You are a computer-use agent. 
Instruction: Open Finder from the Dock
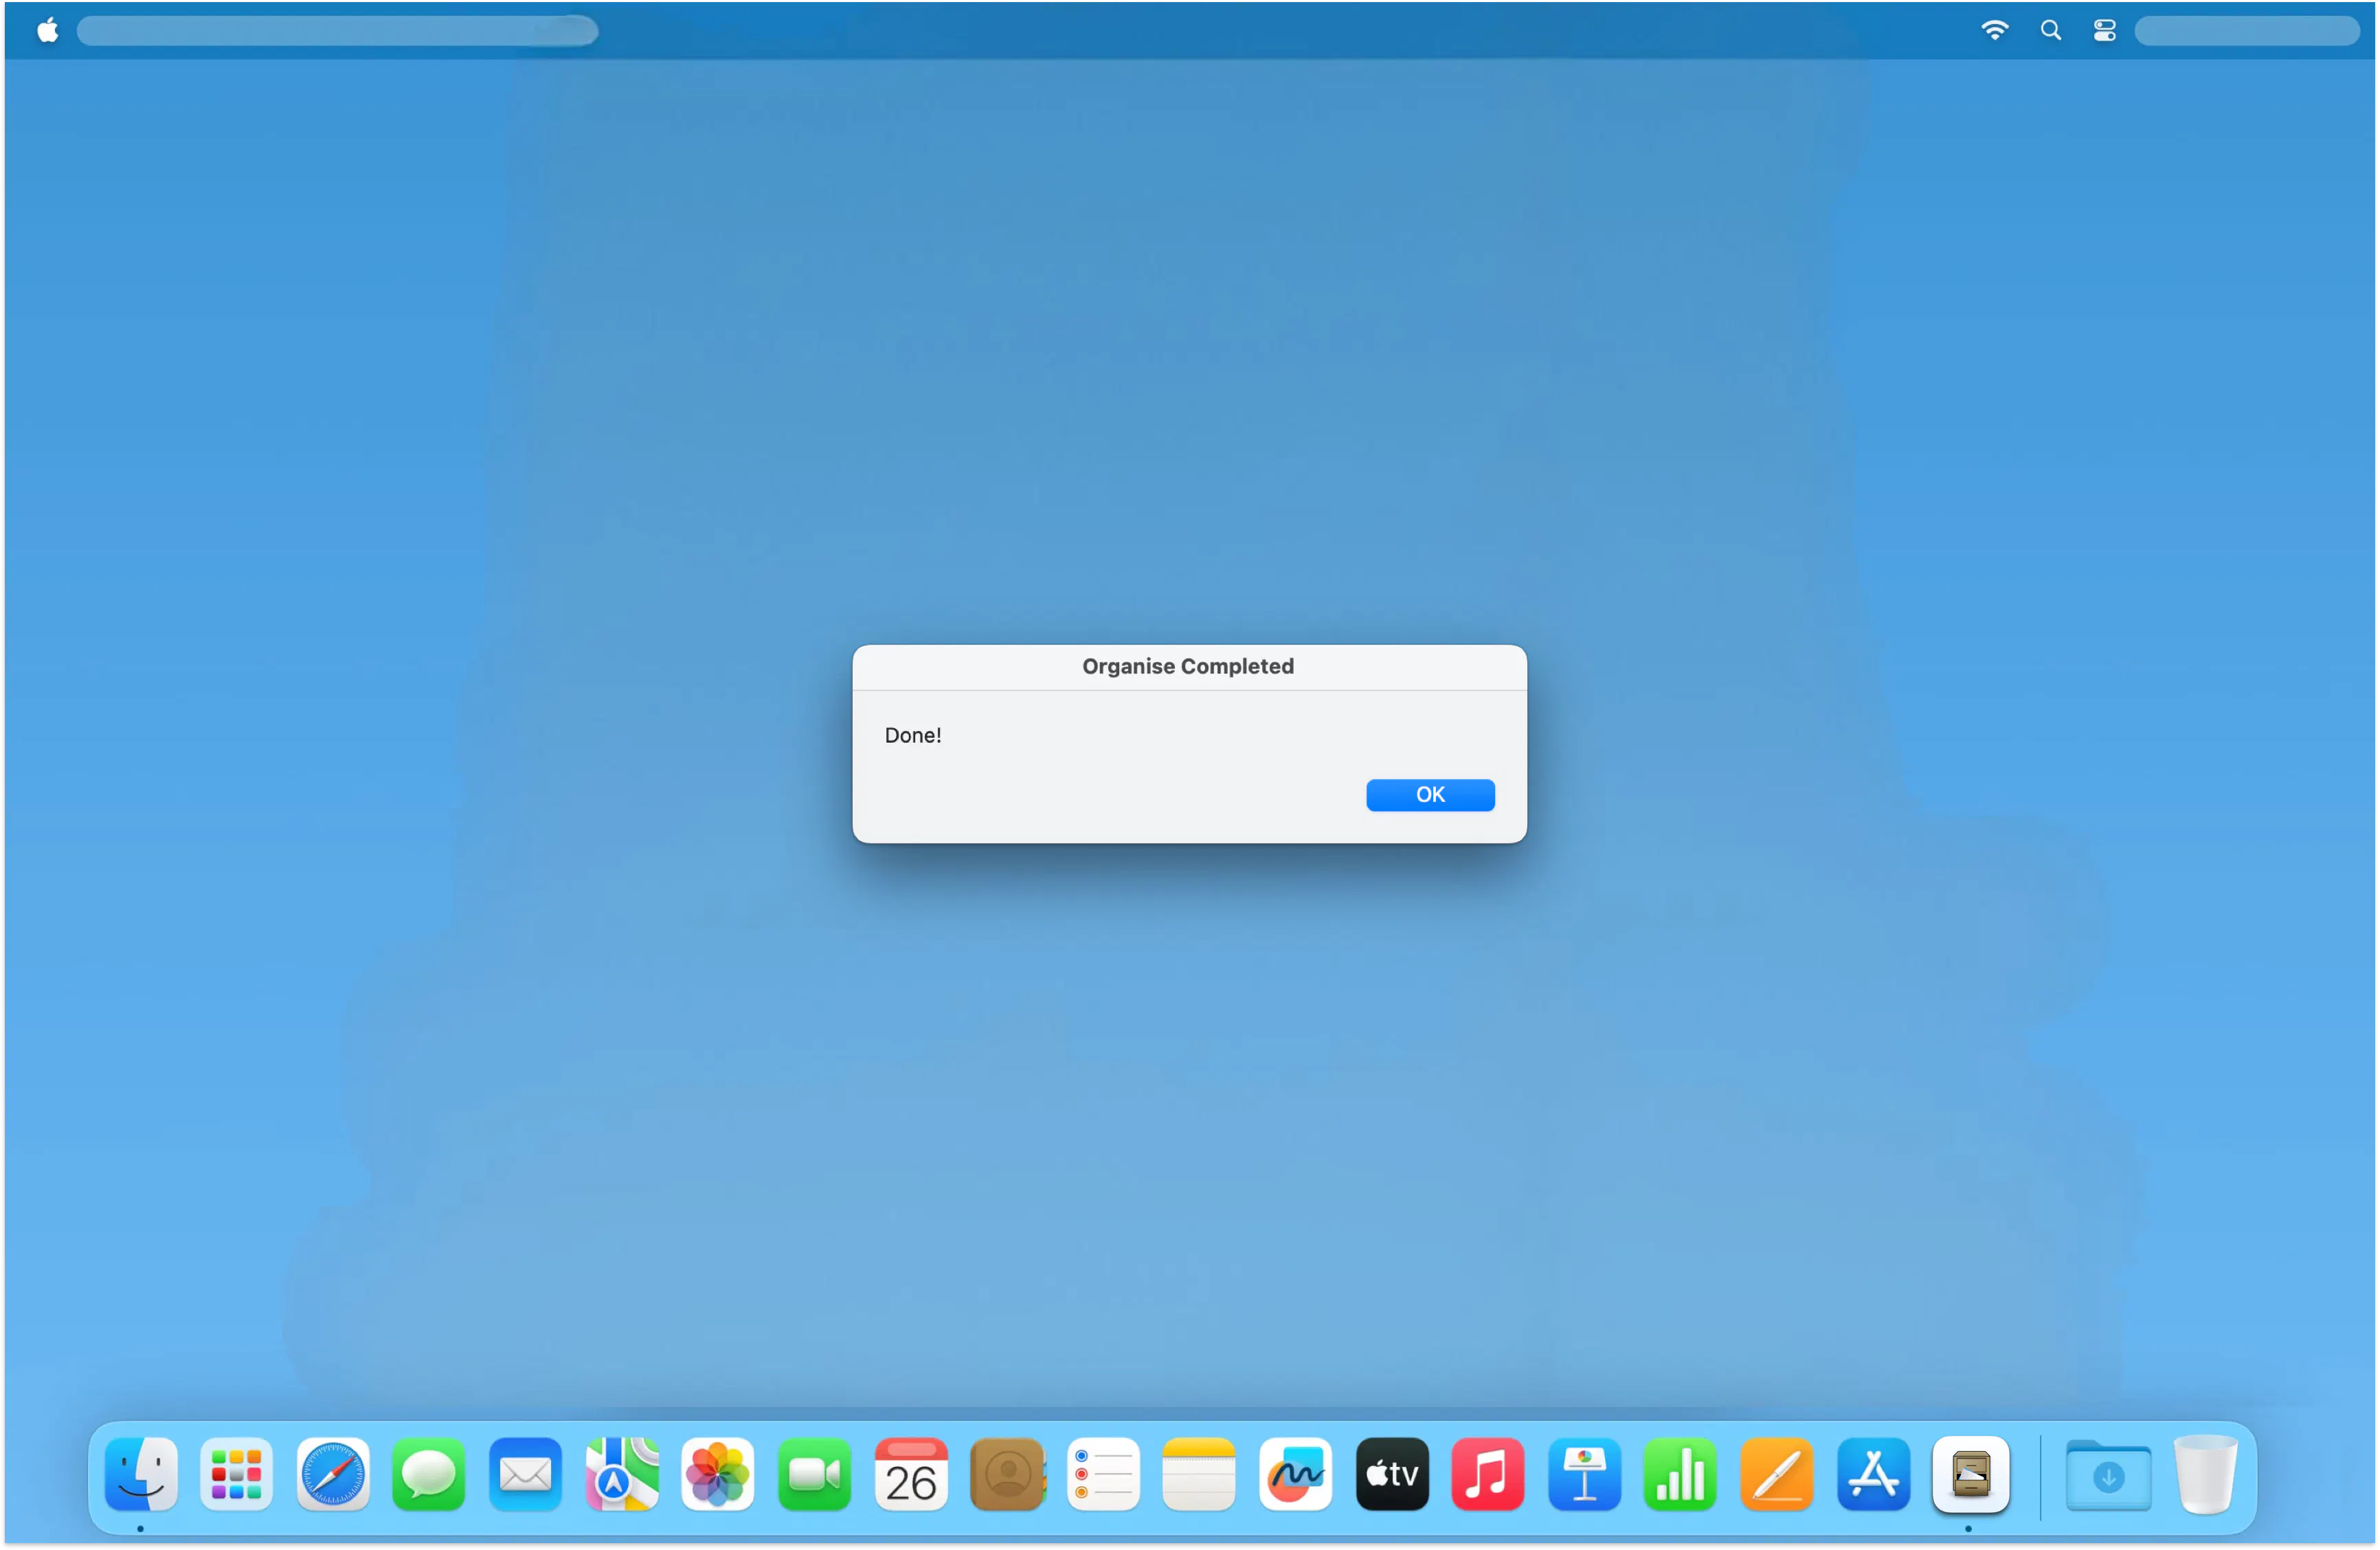[141, 1474]
